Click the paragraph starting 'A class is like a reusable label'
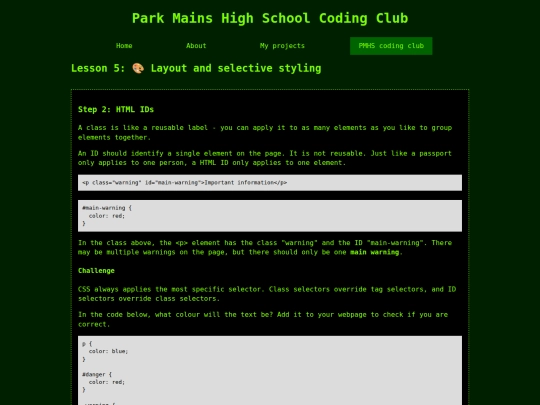 pyautogui.click(x=265, y=133)
